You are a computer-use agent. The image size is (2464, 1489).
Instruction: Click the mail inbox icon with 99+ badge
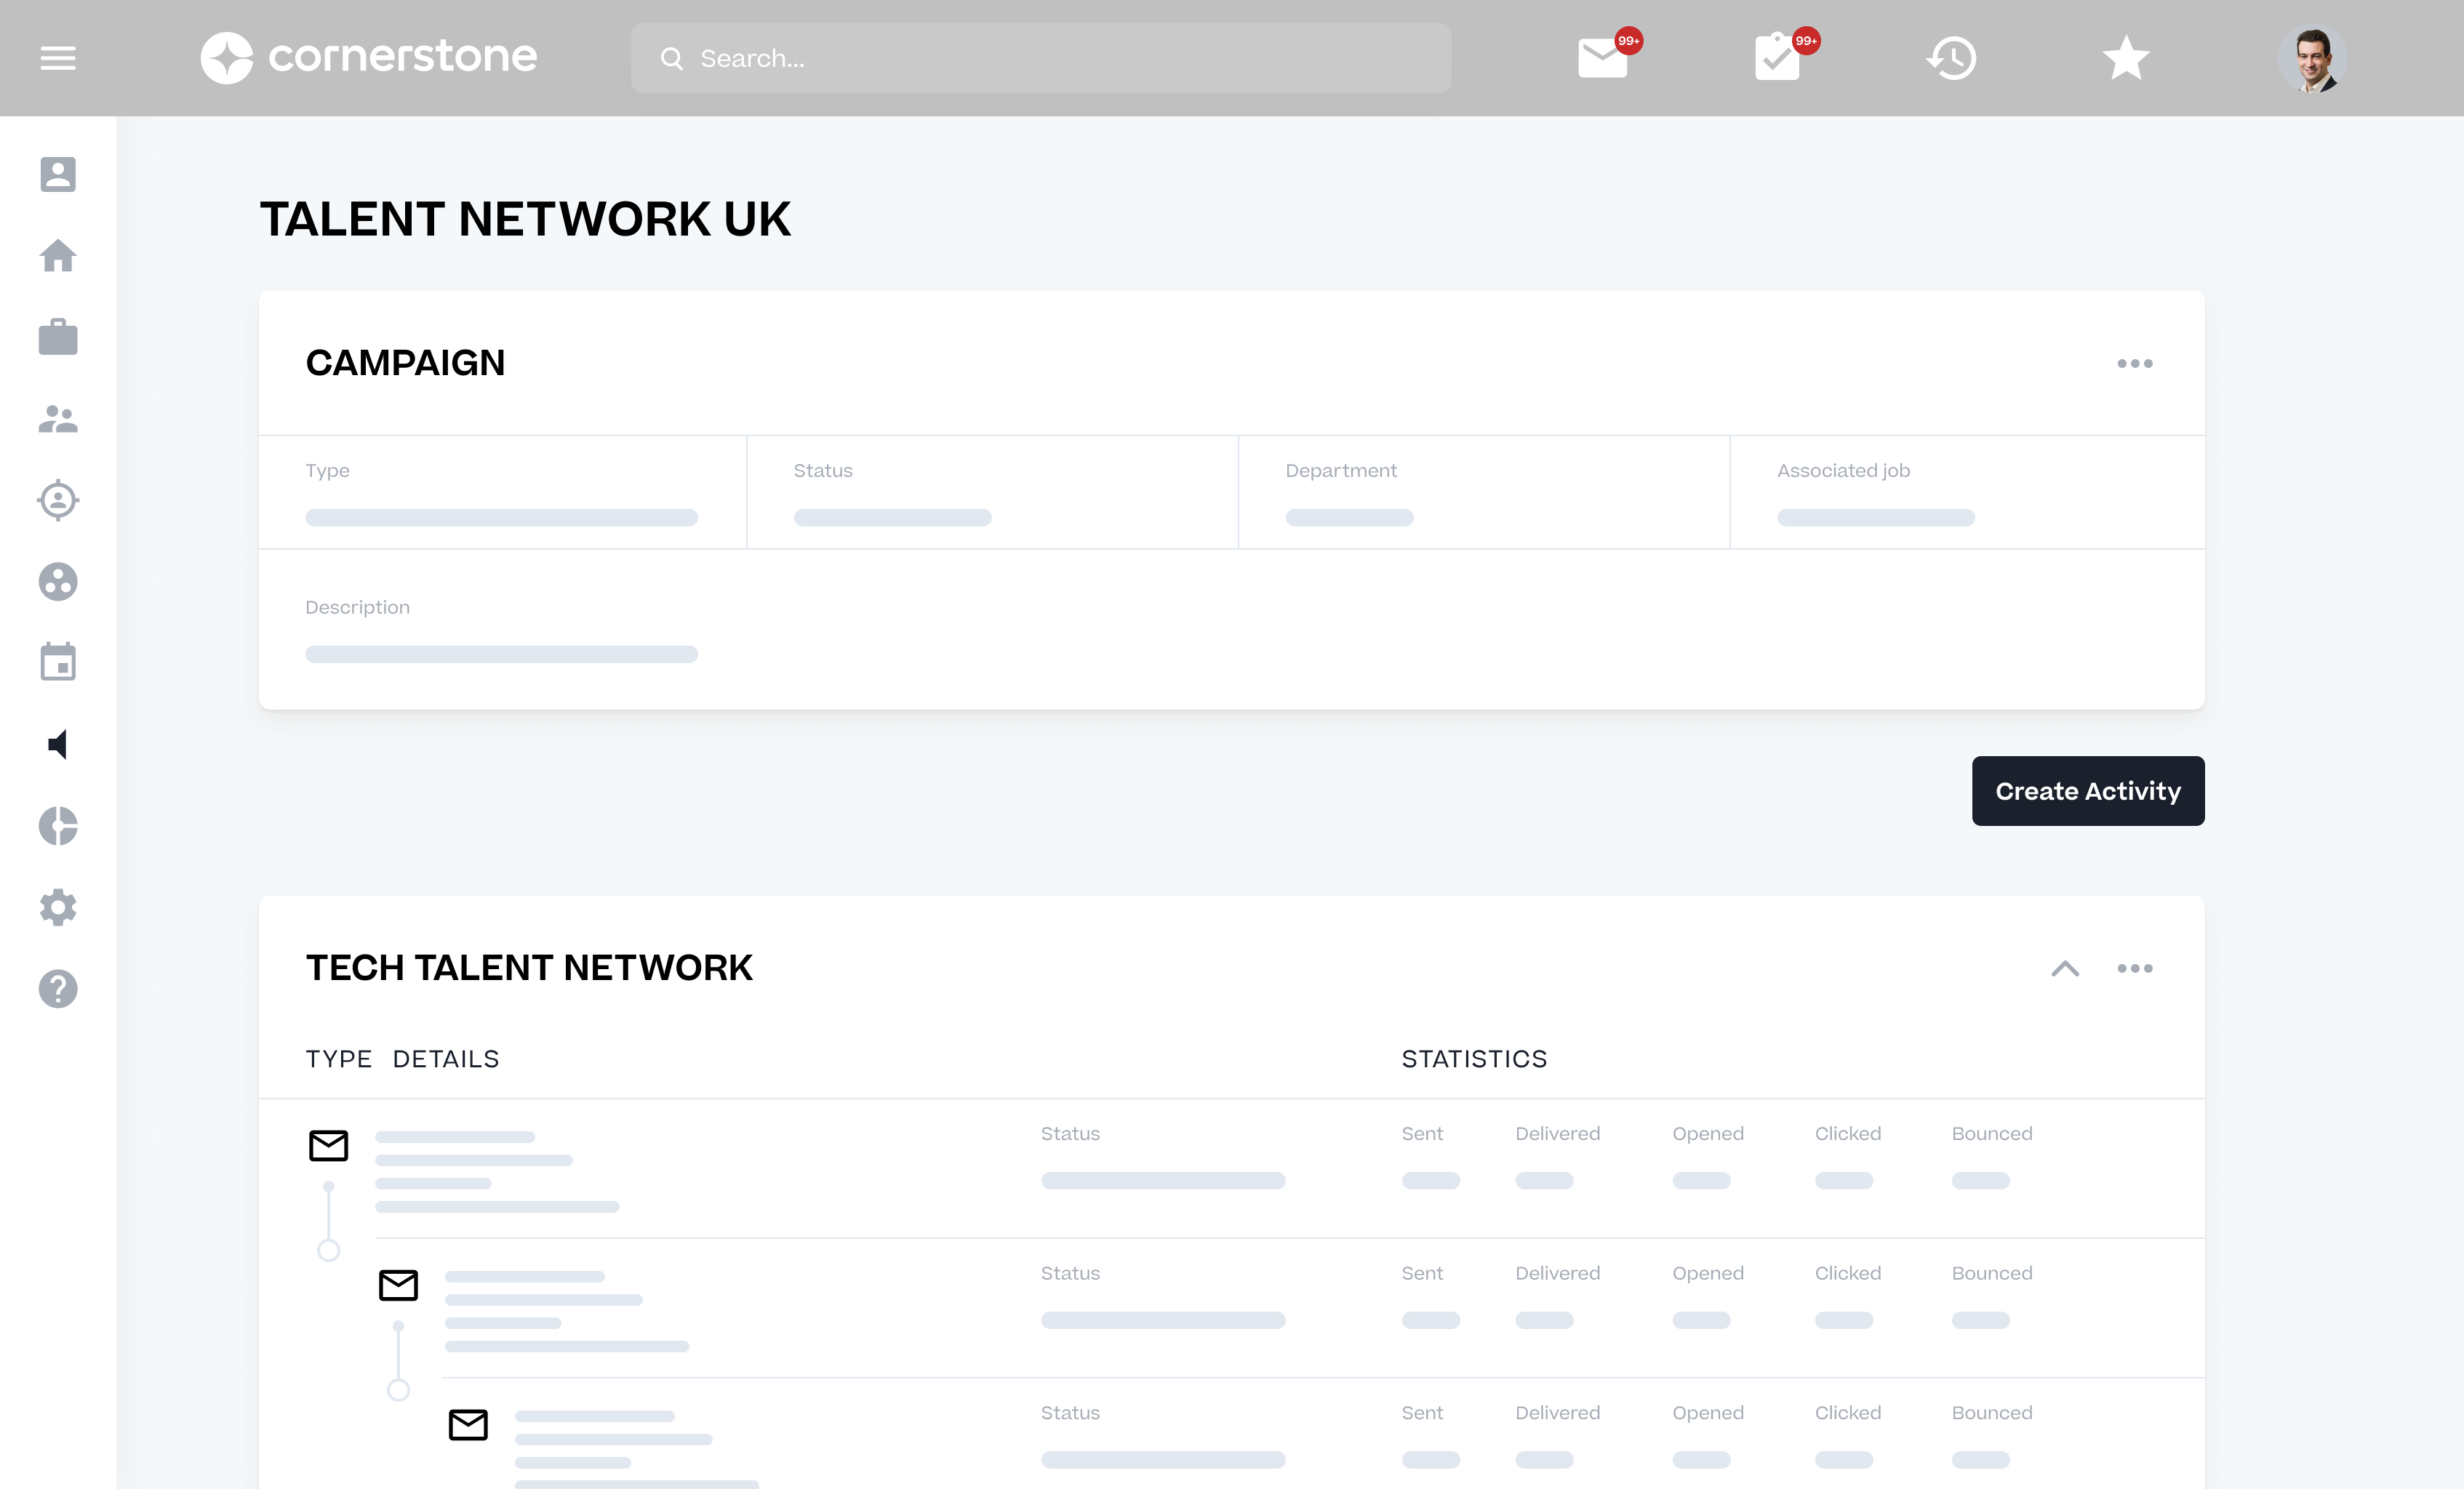click(x=1602, y=58)
